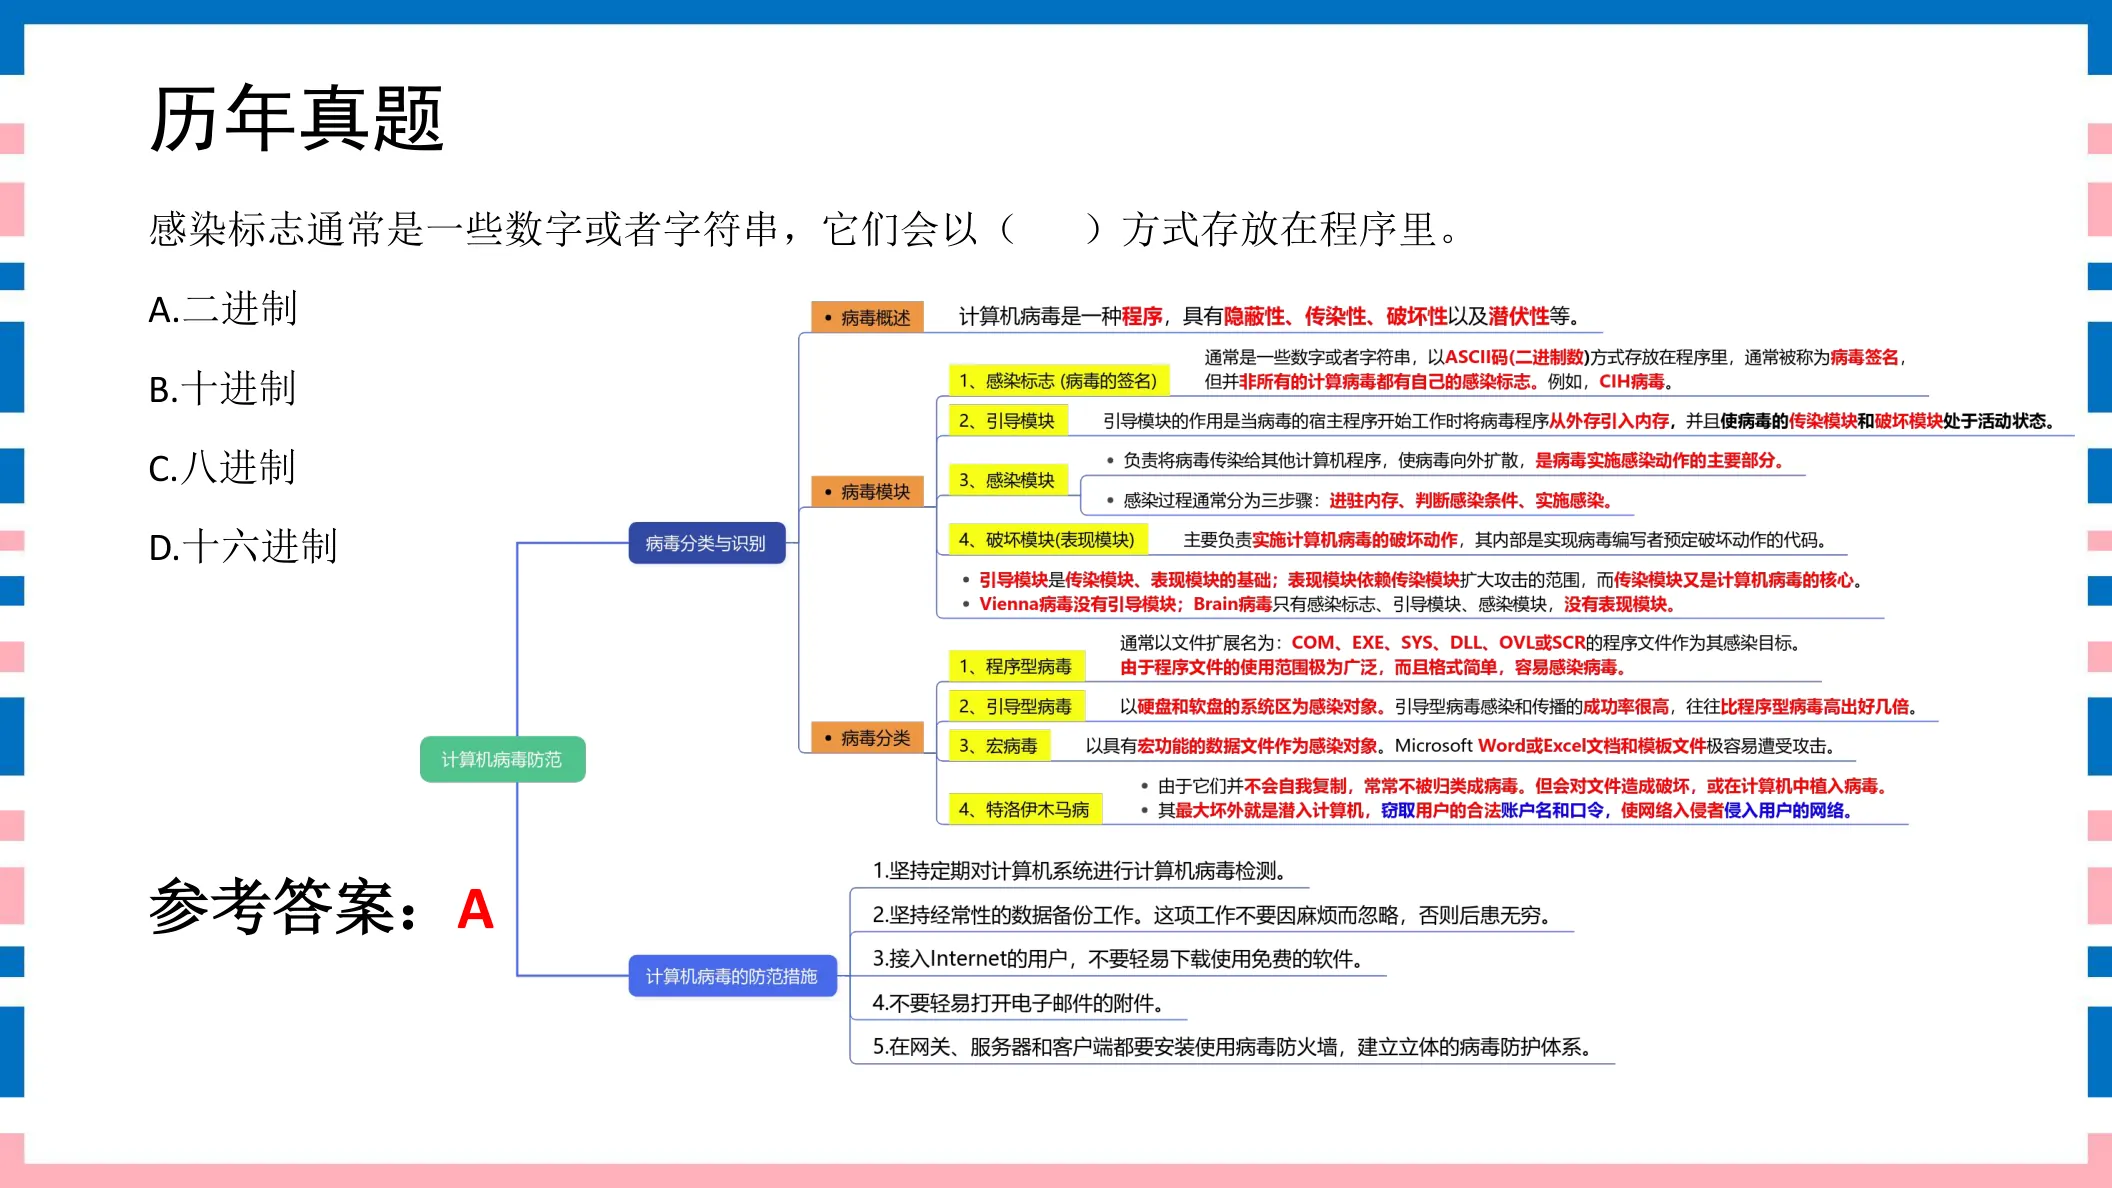Click measure 5.在网关、服务器和客户端
Screen dimensions: 2112x1188
[x=1232, y=1047]
